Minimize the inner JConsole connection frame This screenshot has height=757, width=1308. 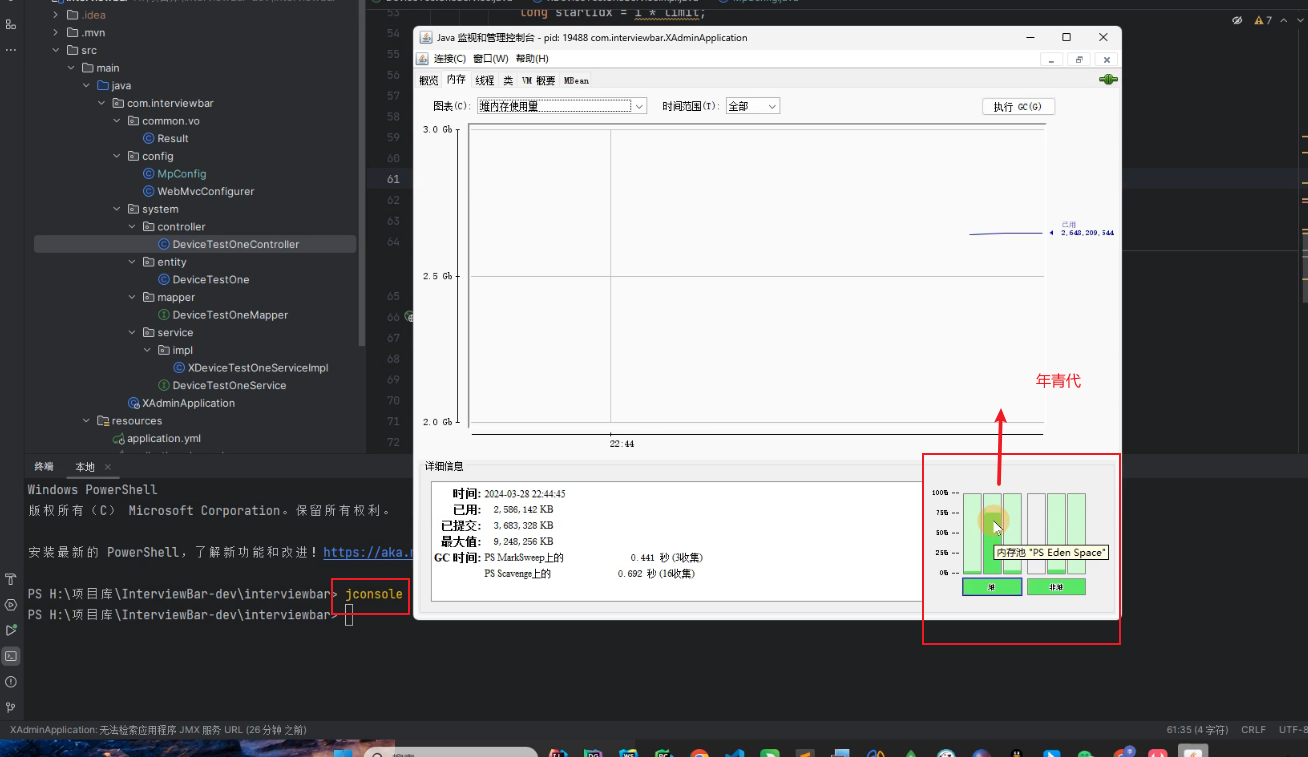point(1051,59)
